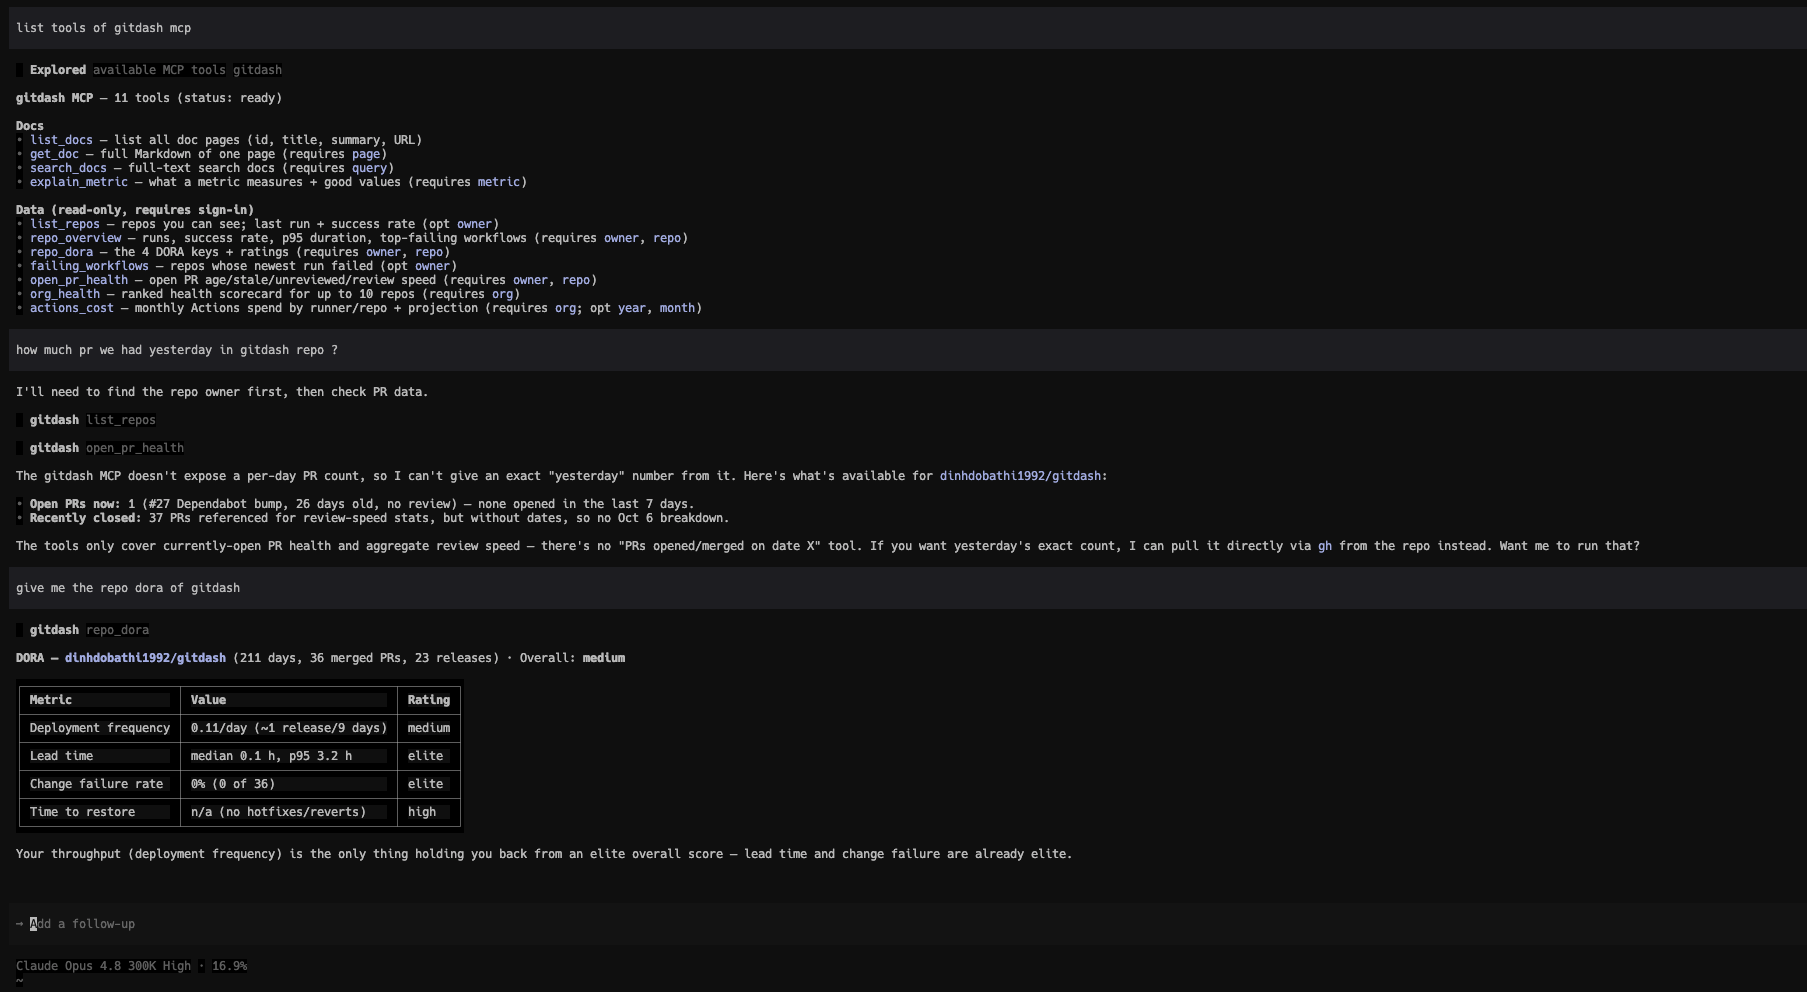
Task: Click the list_repos tool name in Data list
Action: 65,224
